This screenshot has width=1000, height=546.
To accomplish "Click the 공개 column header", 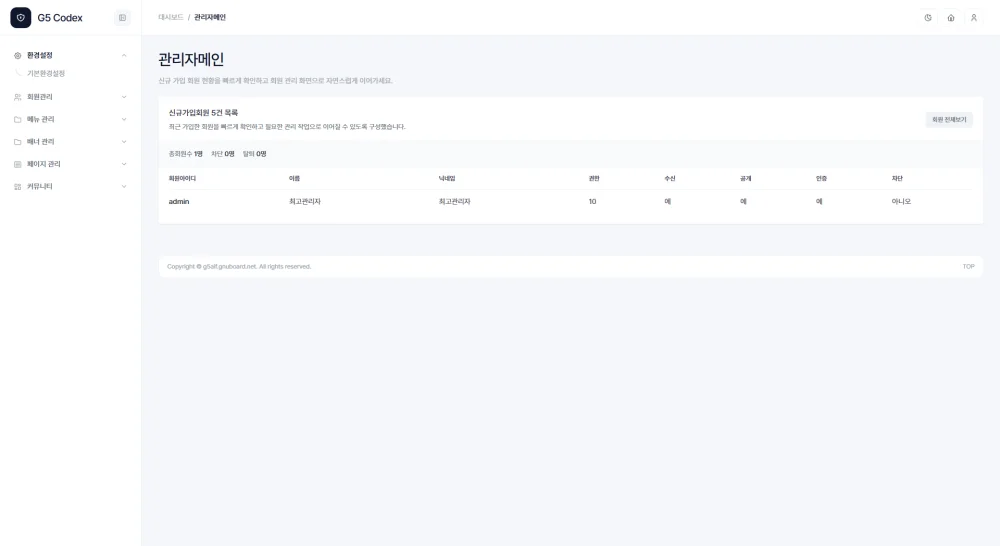I will (745, 179).
